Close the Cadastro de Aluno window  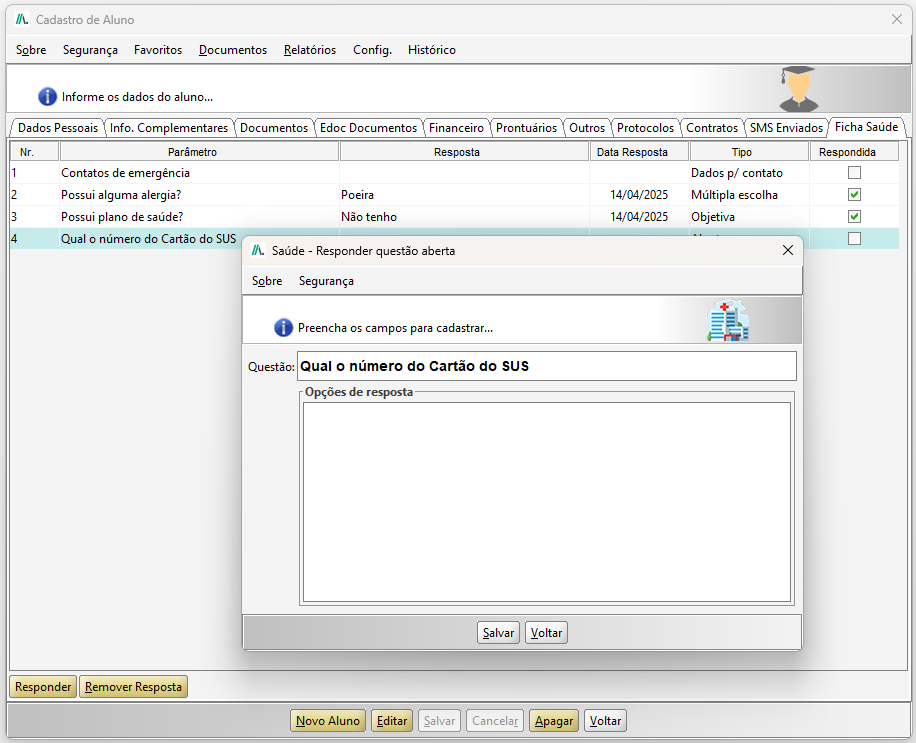[897, 19]
